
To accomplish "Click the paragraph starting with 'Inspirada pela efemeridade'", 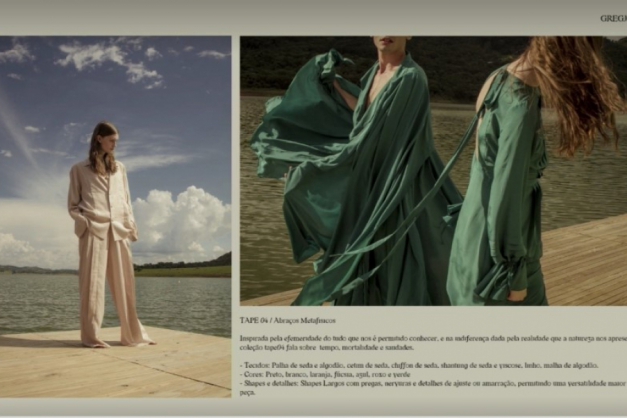I will click(432, 336).
